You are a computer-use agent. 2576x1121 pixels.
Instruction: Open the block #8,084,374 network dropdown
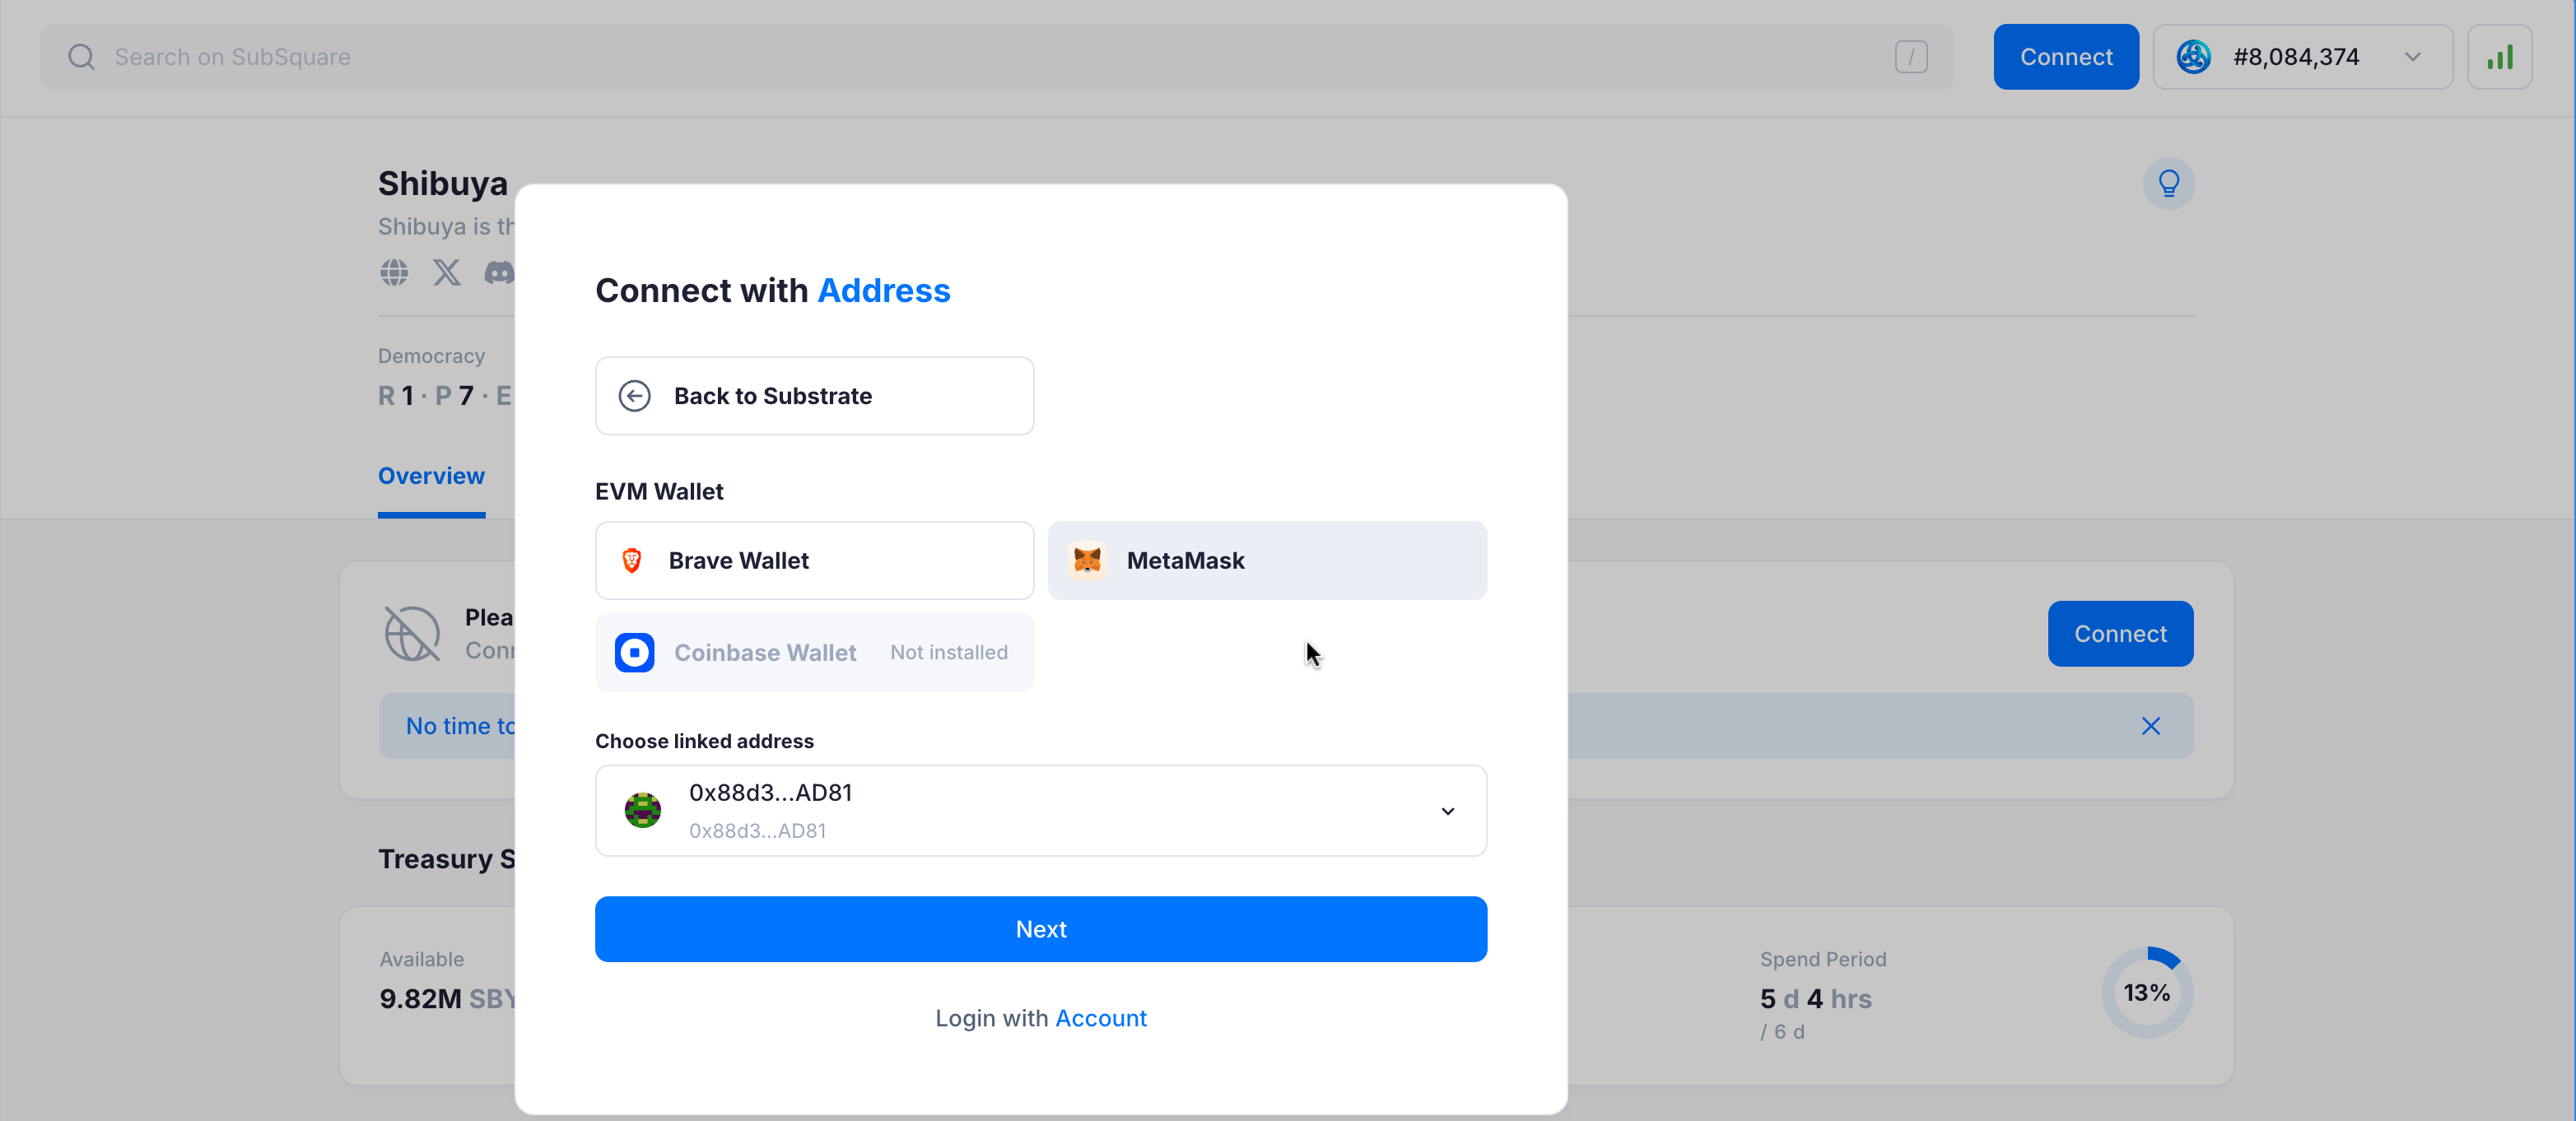(2296, 57)
